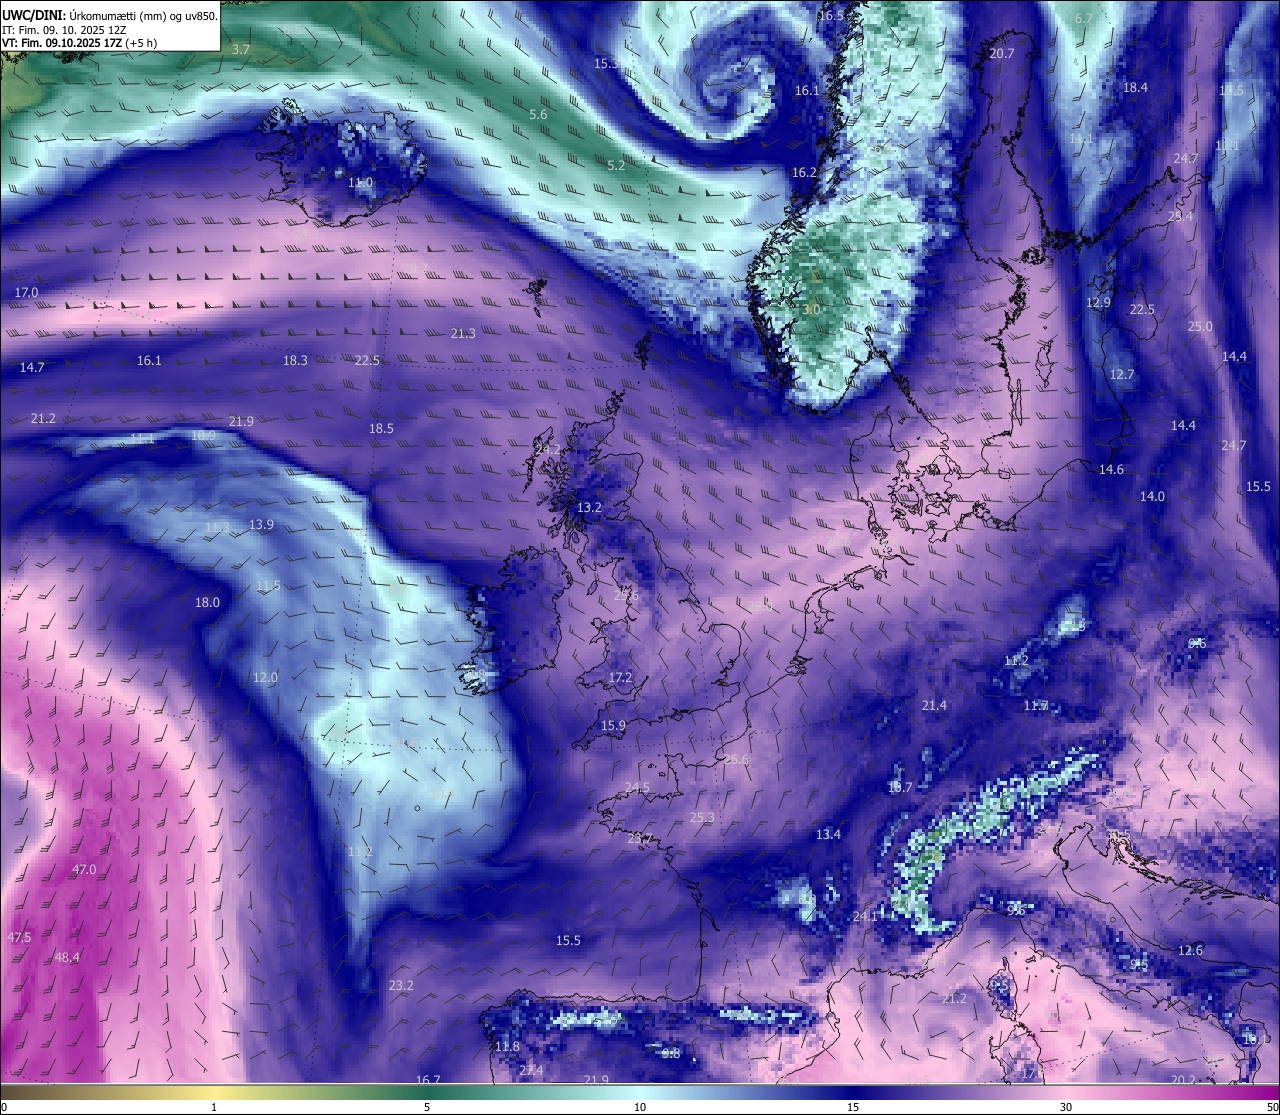The width and height of the screenshot is (1280, 1115).
Task: Click the 12.7 value over Latvia
Action: [x=1122, y=374]
